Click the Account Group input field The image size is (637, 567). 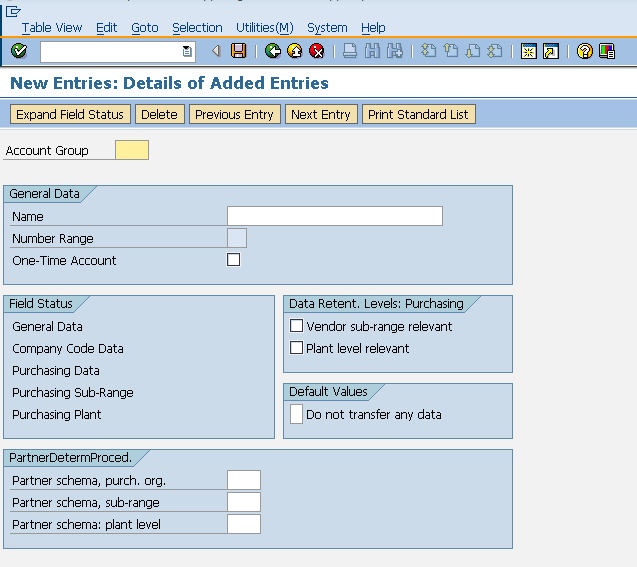[x=132, y=150]
